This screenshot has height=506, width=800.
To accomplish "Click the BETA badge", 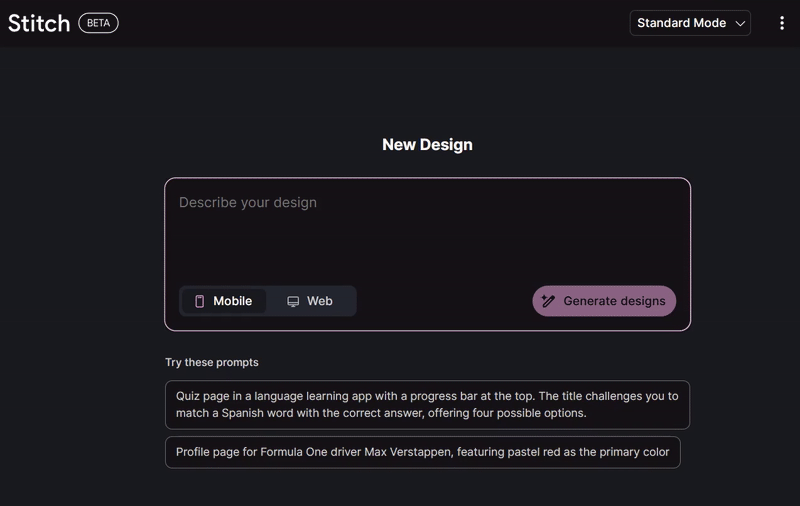I will (98, 23).
